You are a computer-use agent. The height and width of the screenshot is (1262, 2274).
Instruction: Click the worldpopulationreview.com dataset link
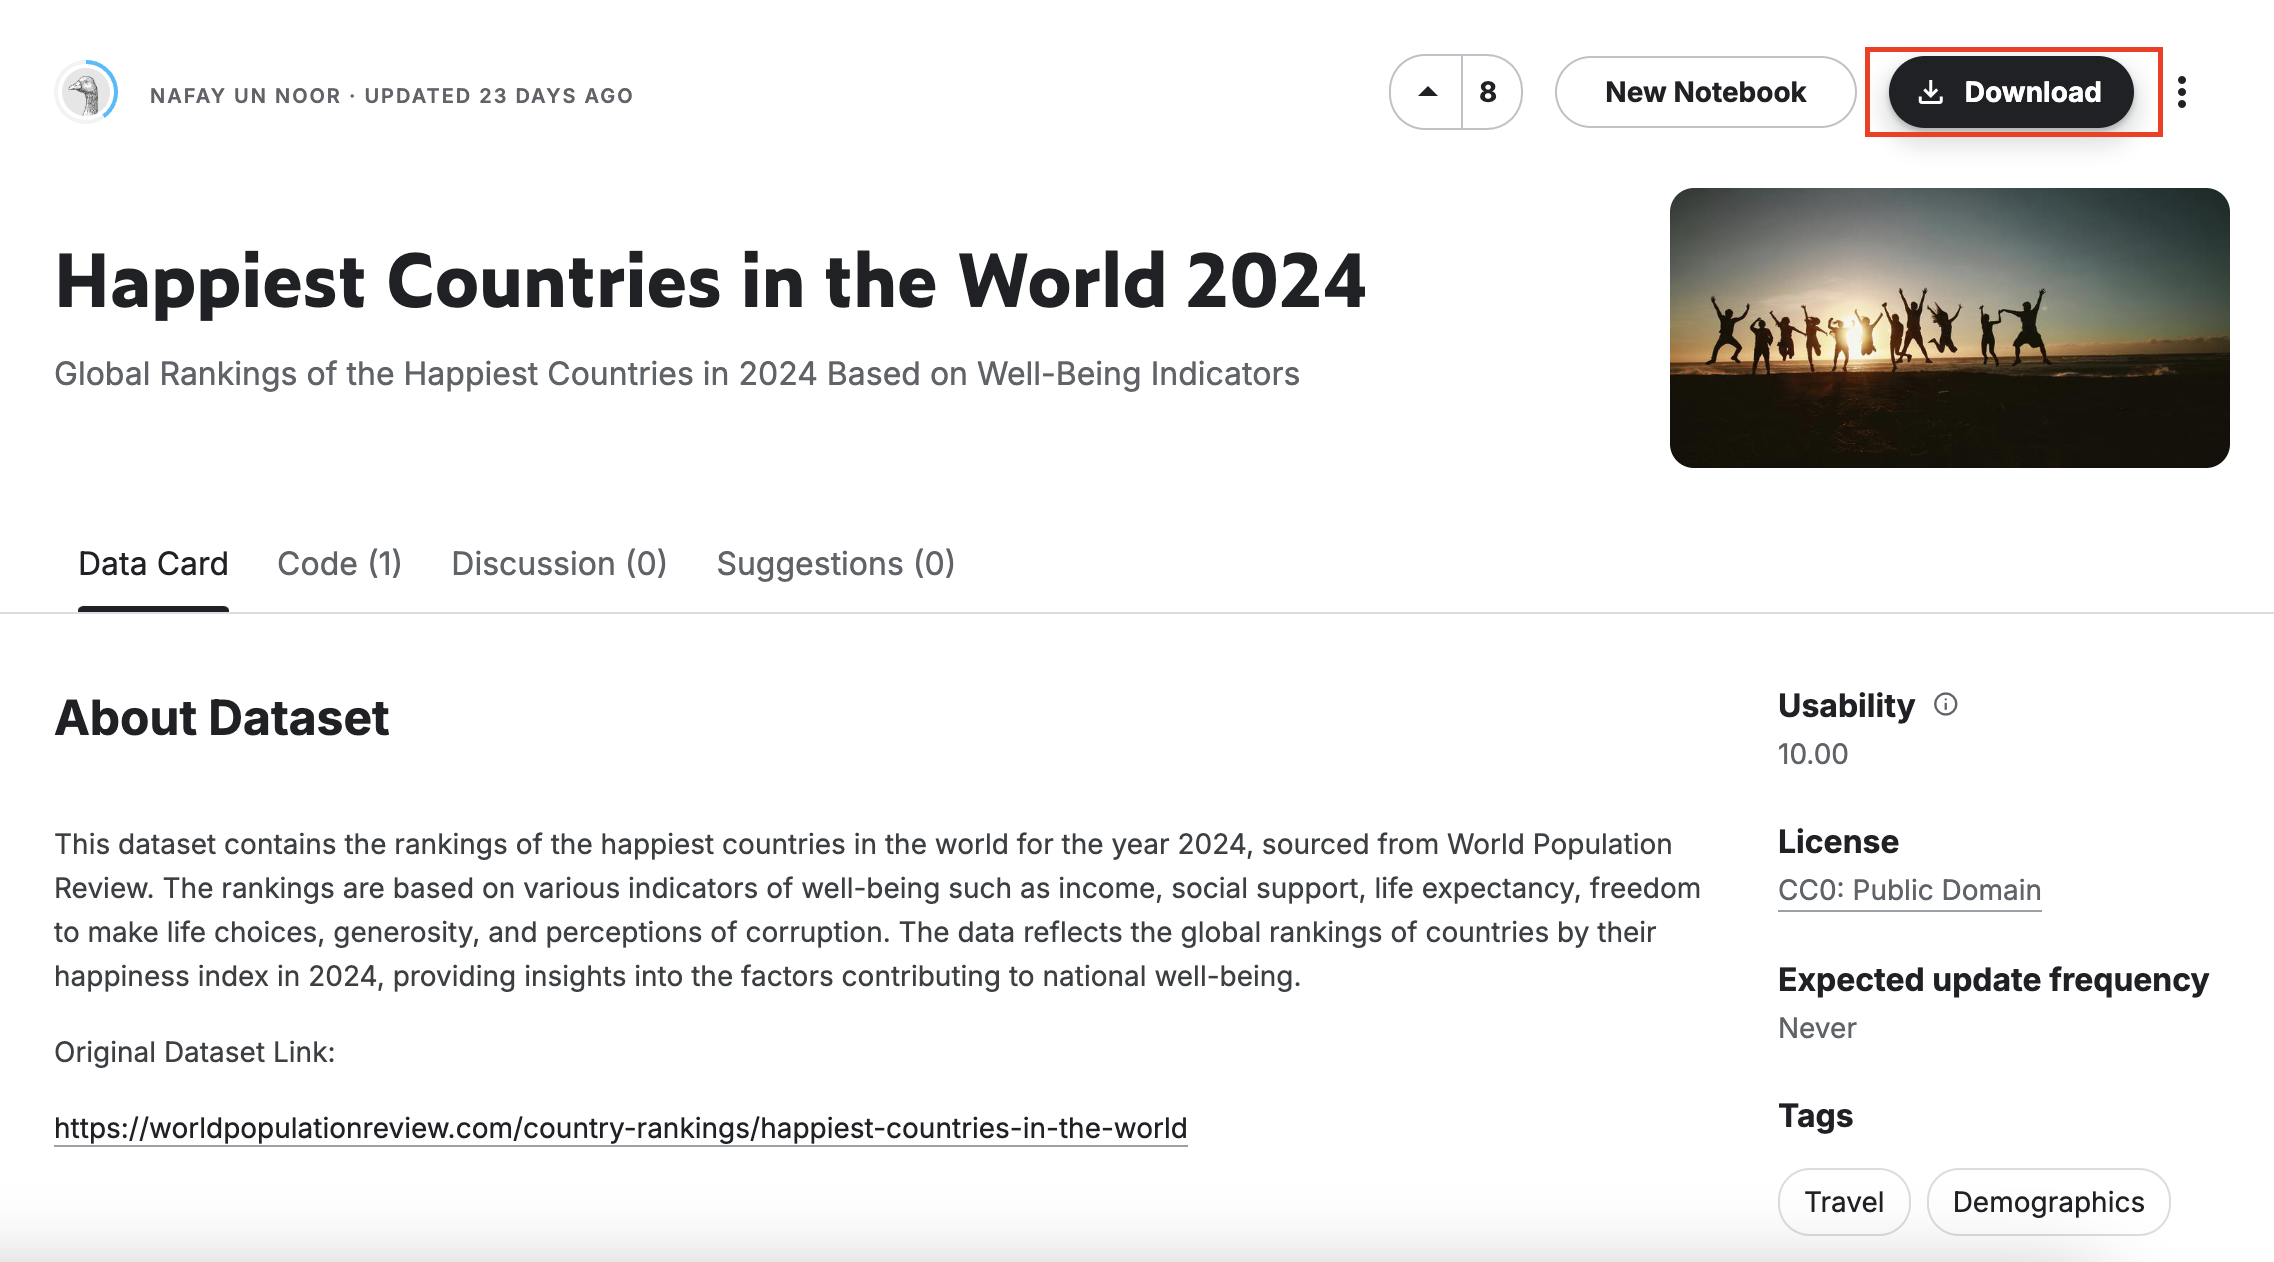[x=620, y=1127]
